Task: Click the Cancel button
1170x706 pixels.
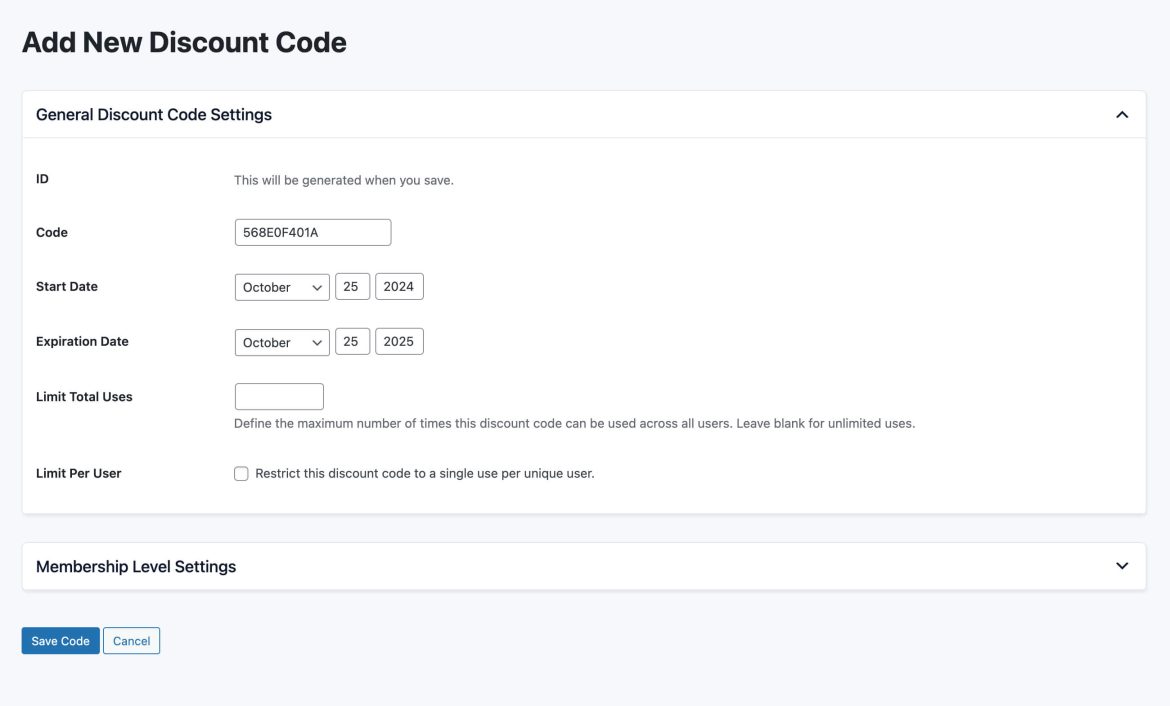Action: (131, 640)
